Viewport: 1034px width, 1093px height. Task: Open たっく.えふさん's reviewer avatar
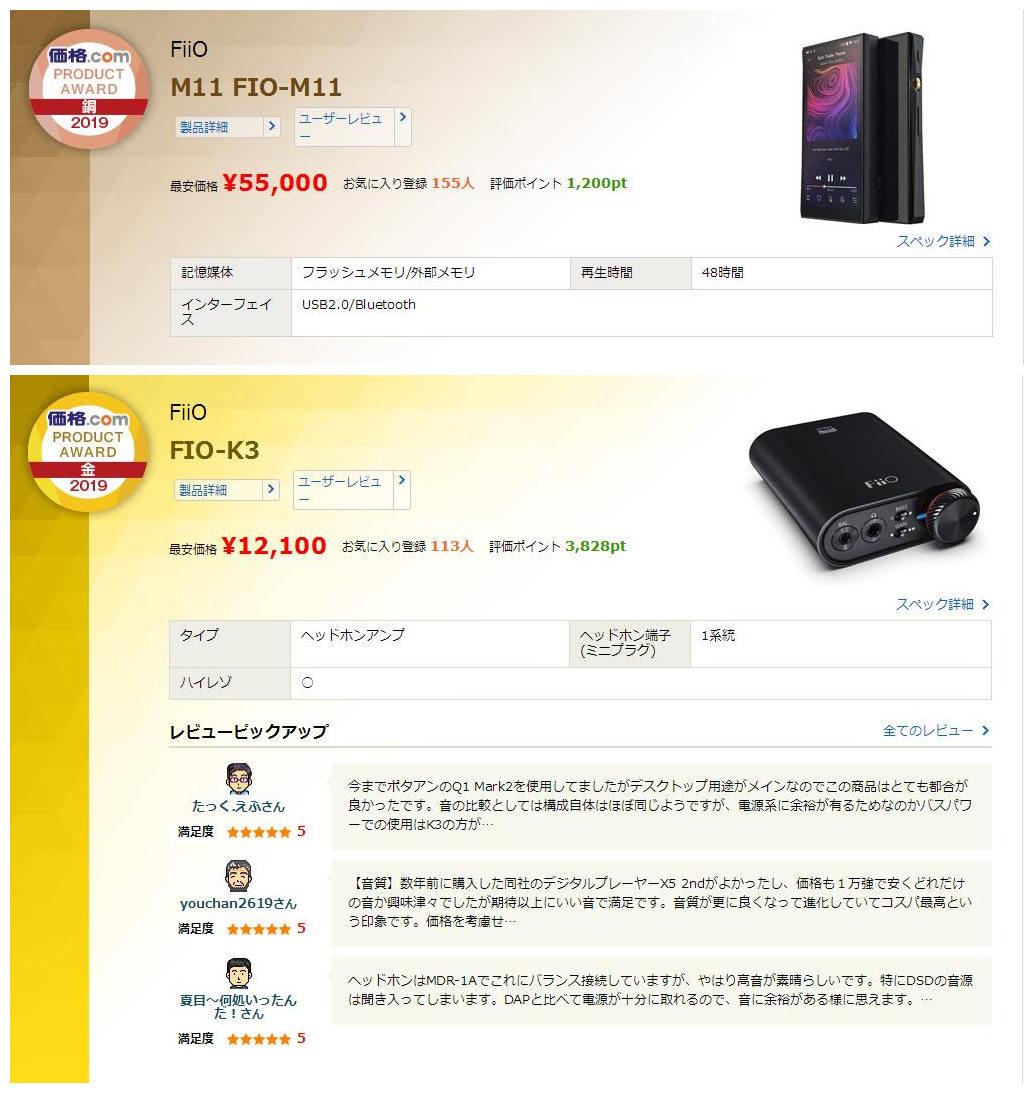(239, 779)
